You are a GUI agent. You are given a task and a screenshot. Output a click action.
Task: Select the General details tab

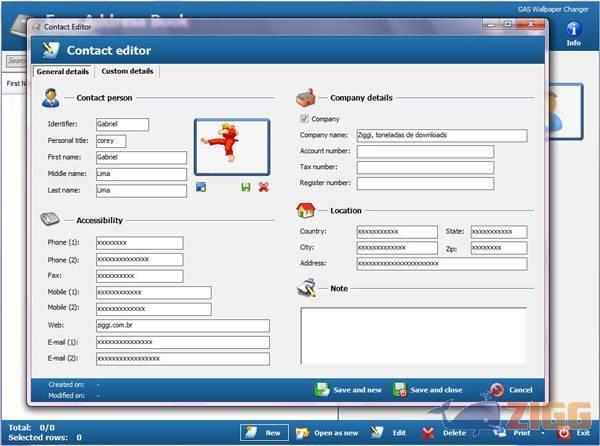[62, 71]
